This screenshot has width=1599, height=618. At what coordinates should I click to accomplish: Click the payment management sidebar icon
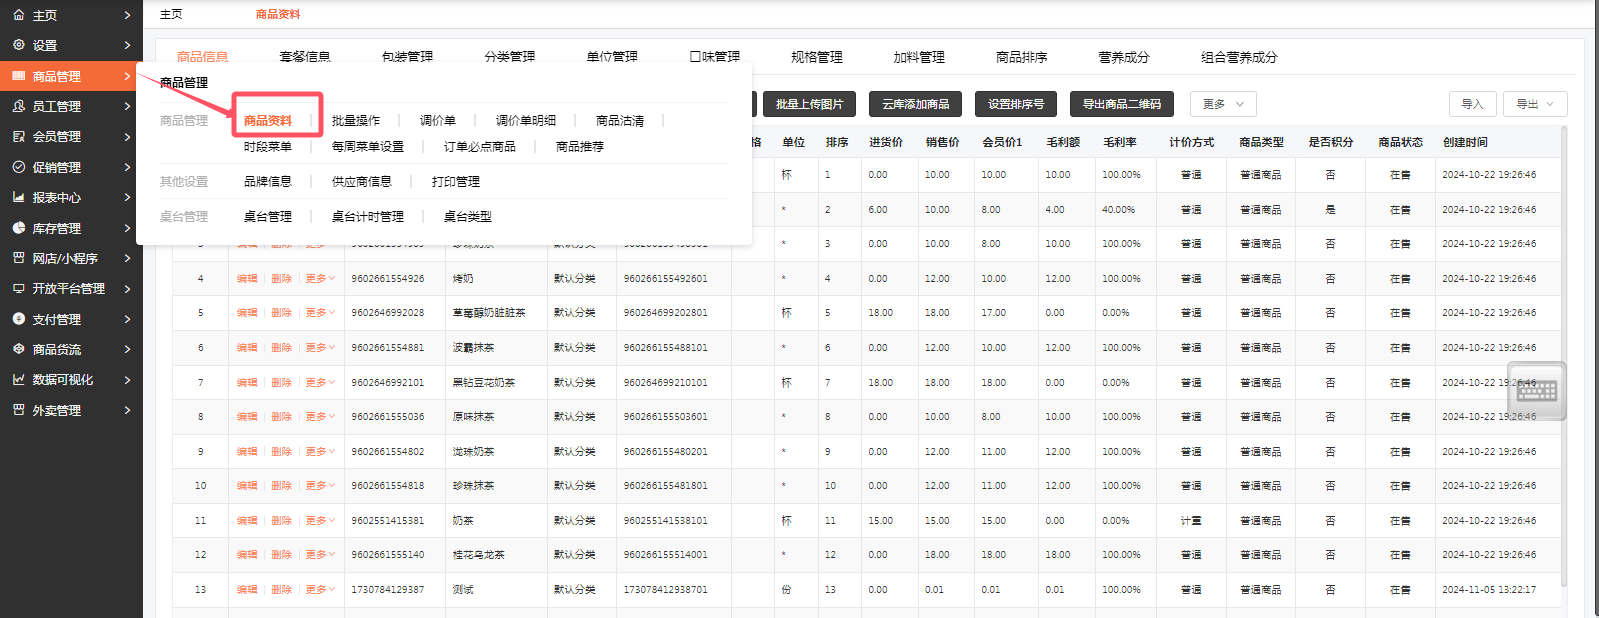point(18,319)
